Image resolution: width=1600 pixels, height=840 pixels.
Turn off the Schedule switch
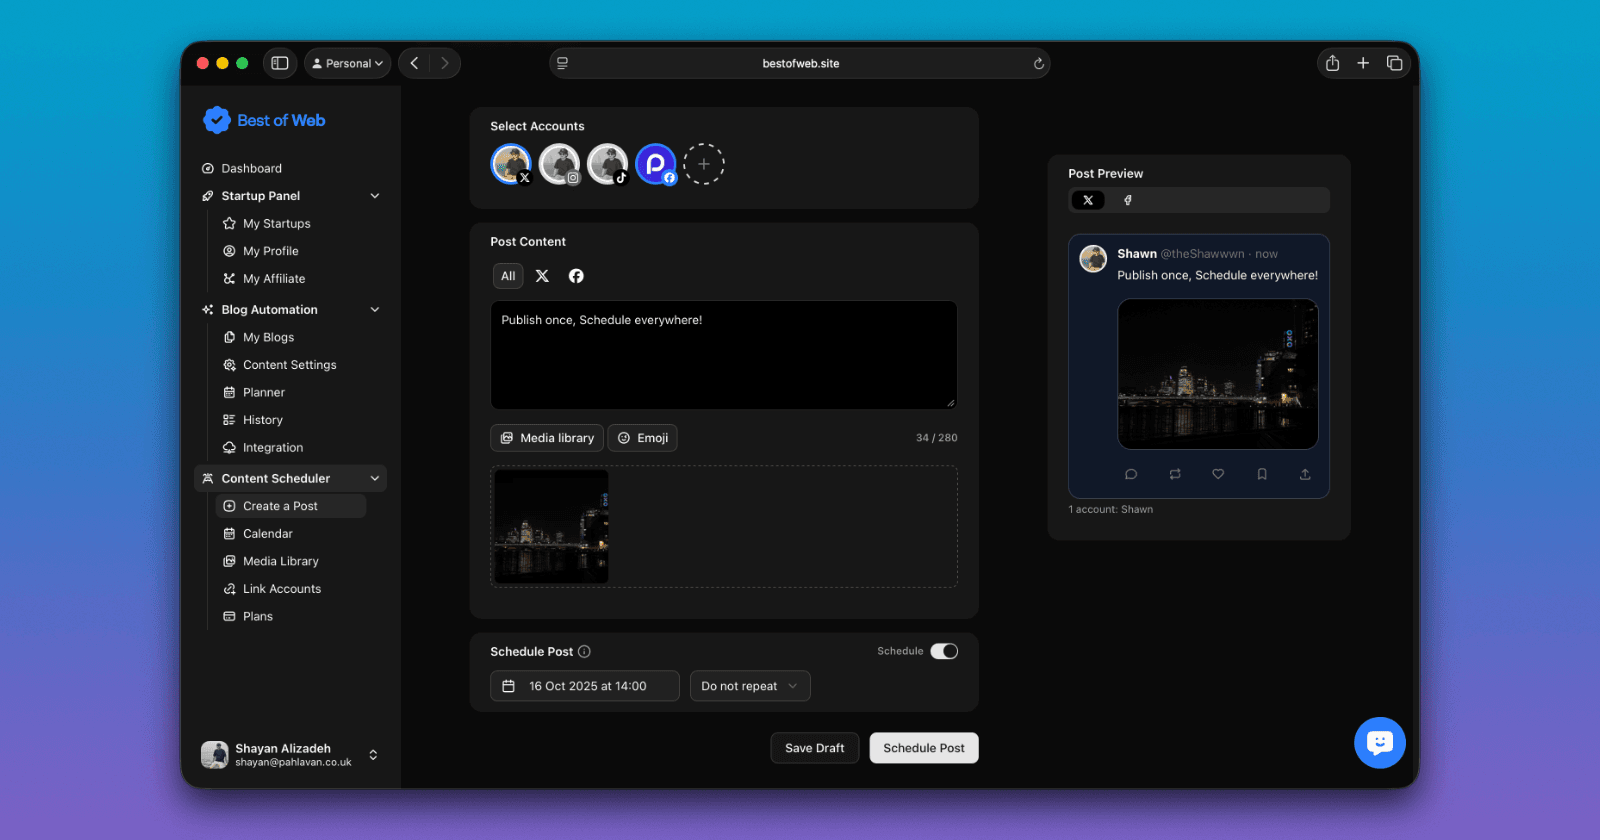click(x=944, y=651)
